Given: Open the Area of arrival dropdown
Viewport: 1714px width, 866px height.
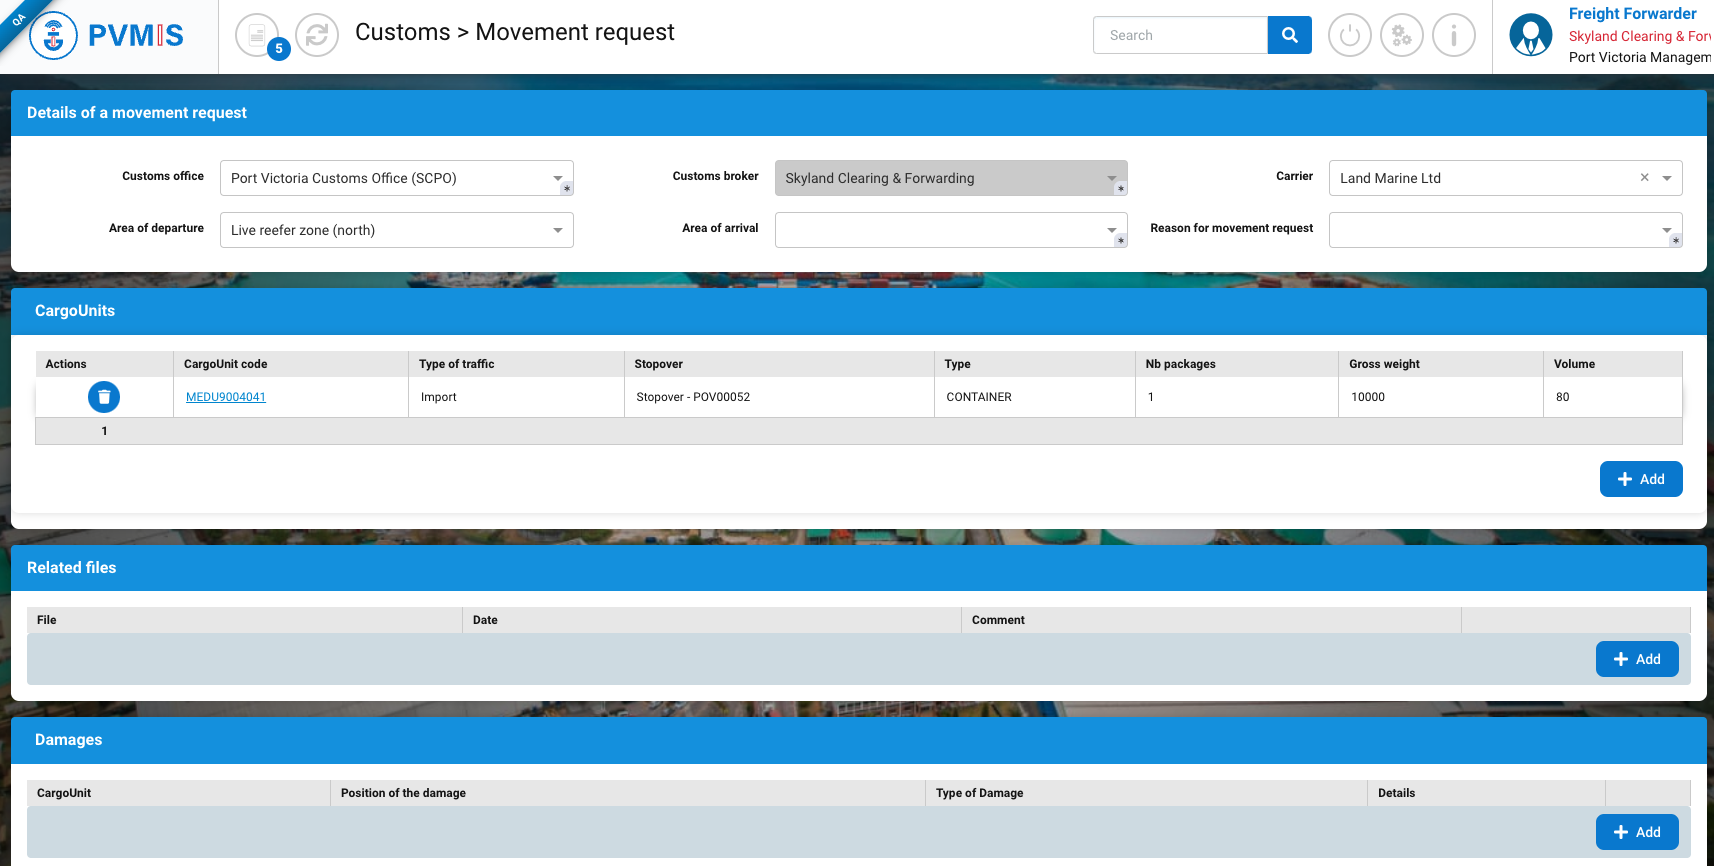Looking at the screenshot, I should click(1111, 230).
